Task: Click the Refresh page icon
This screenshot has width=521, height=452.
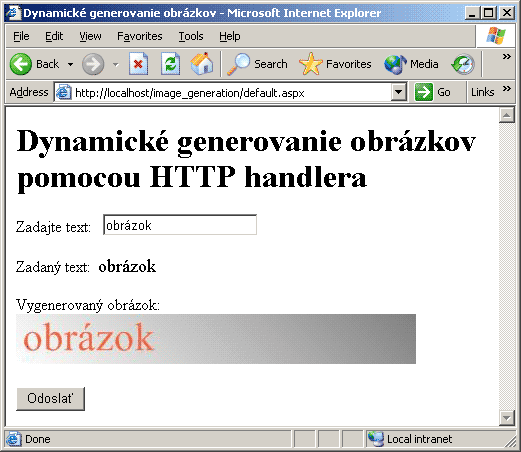Action: (x=171, y=64)
